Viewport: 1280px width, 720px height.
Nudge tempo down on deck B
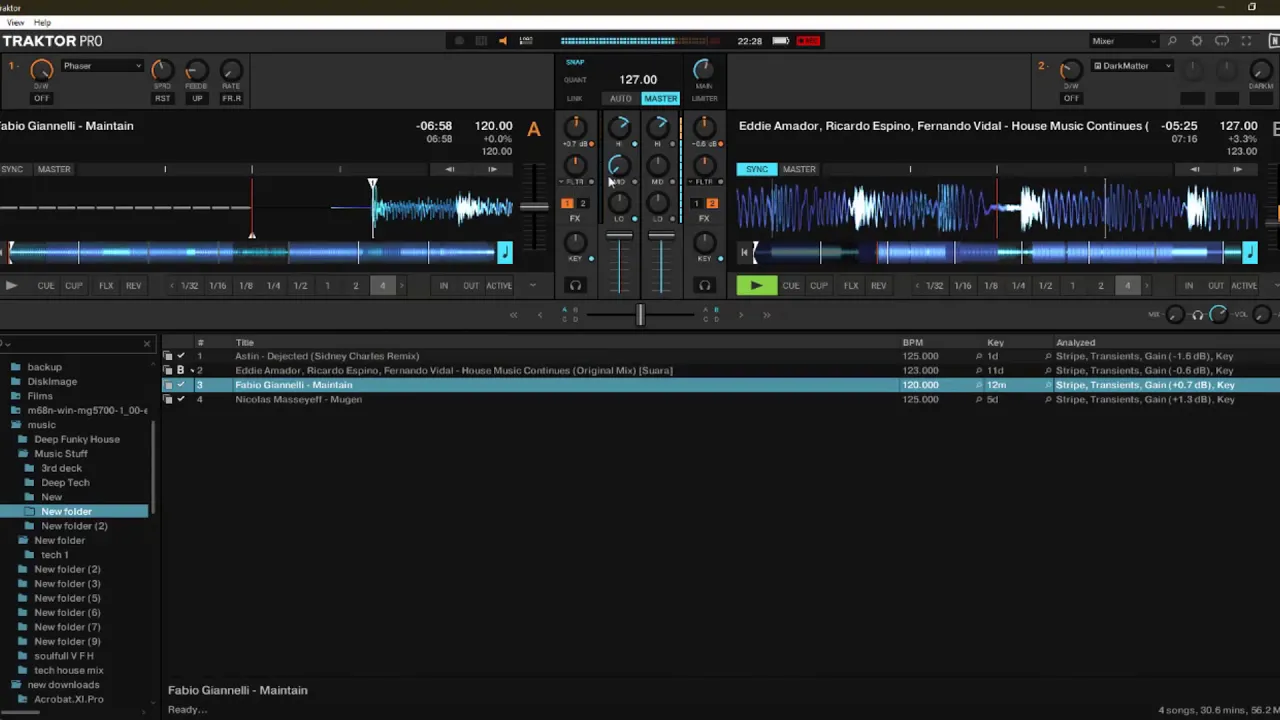tap(1194, 169)
